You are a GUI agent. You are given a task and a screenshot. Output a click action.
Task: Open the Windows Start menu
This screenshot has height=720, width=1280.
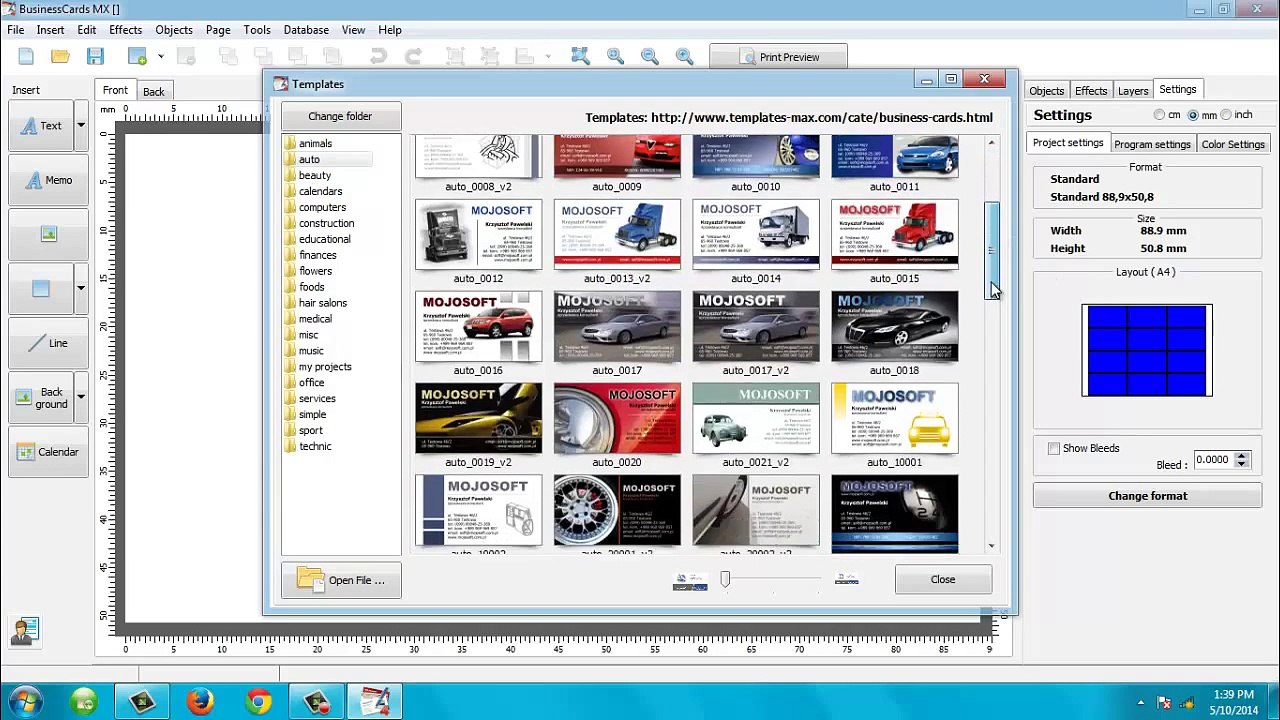(x=26, y=701)
